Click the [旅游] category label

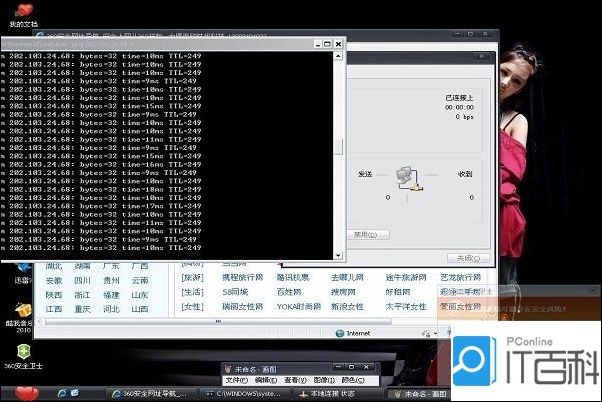click(x=192, y=277)
